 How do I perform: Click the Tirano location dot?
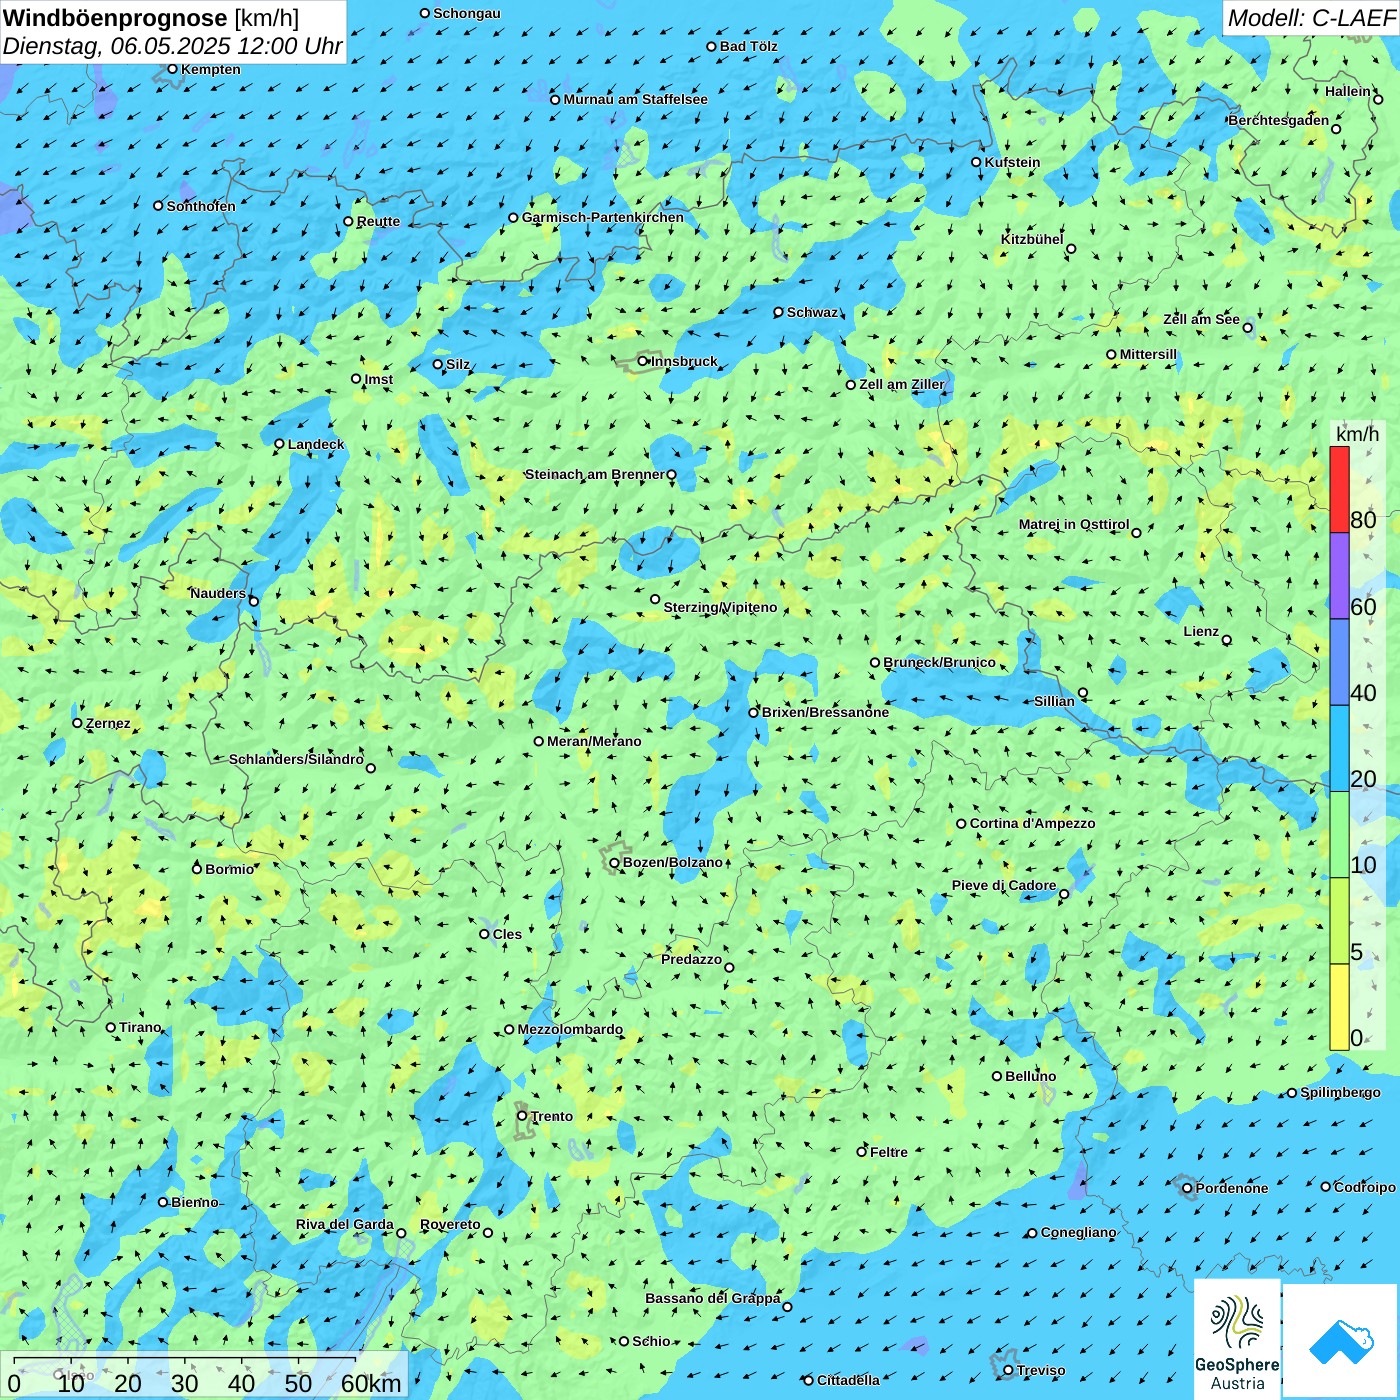[x=111, y=1027]
